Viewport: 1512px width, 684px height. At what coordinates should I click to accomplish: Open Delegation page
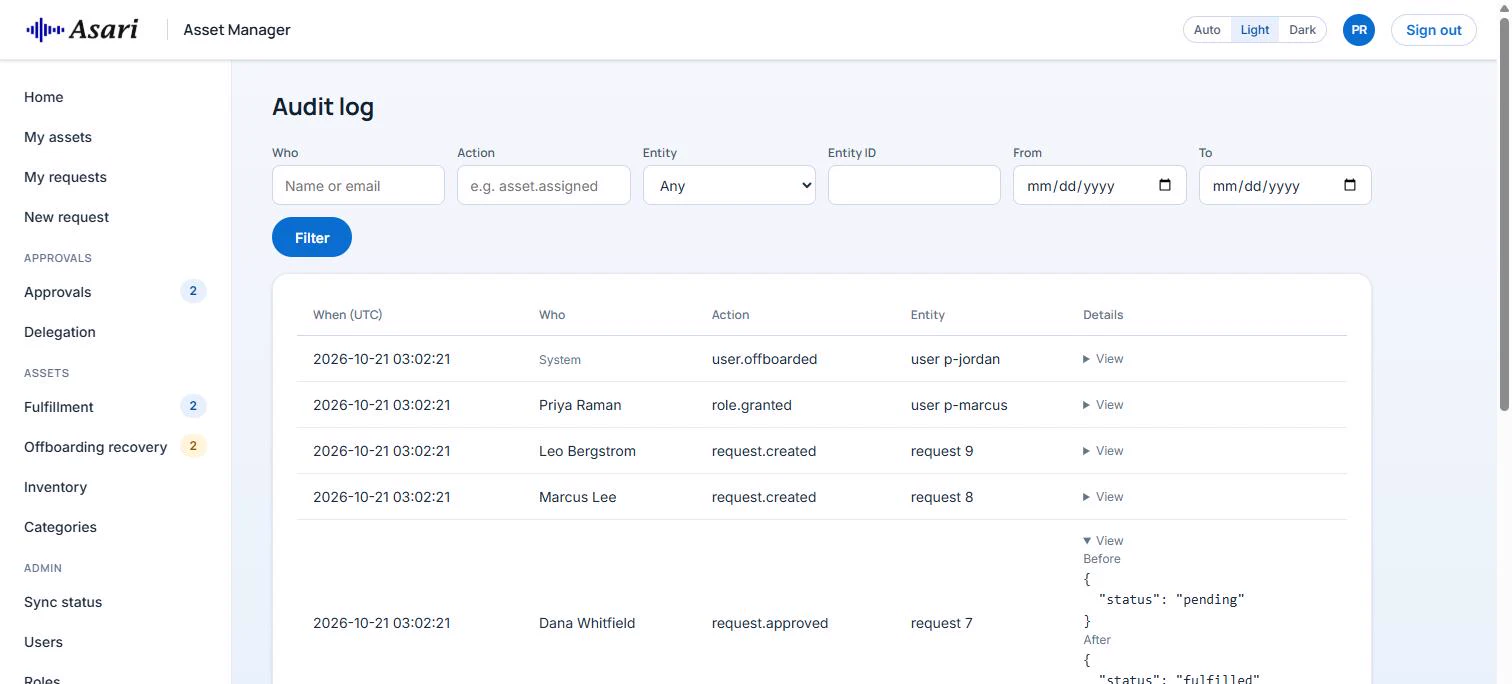[x=60, y=332]
